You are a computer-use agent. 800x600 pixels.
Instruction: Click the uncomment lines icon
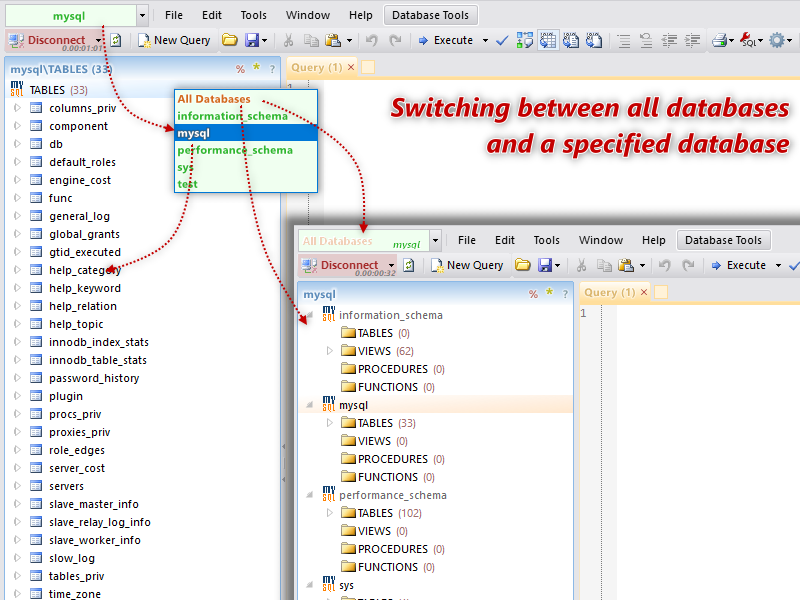646,40
